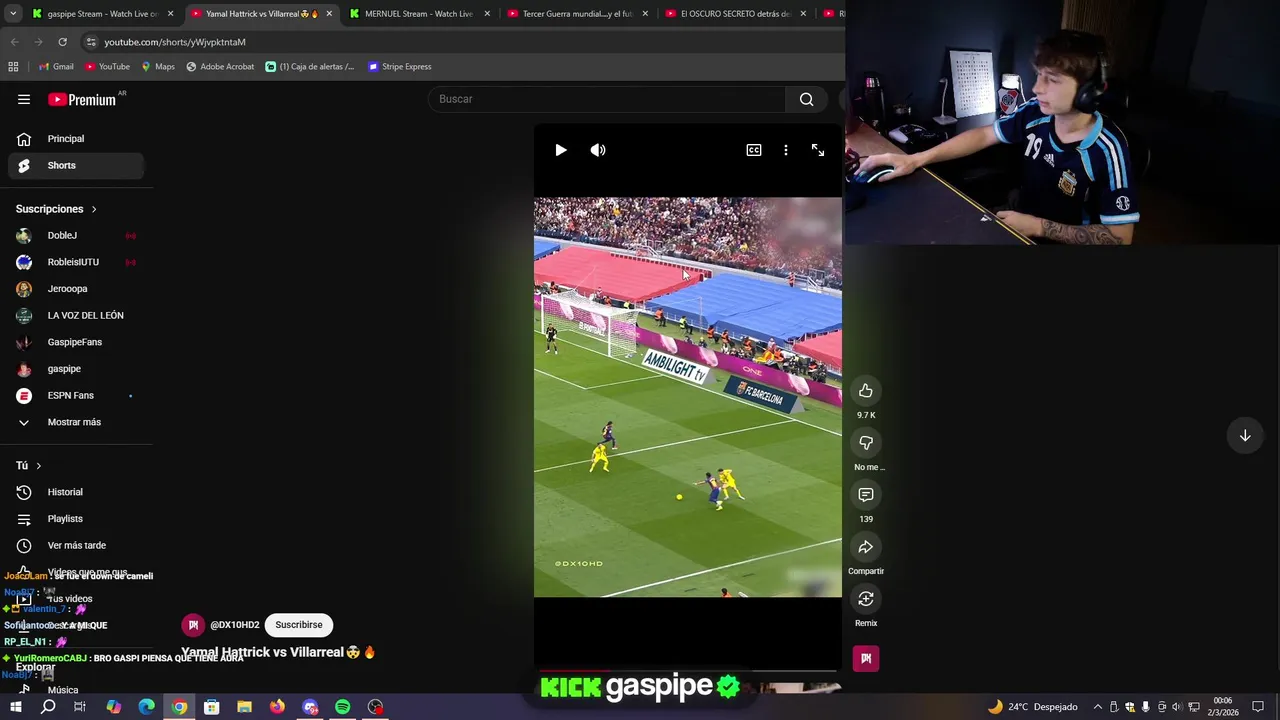The image size is (1280, 720).
Task: Switch to the gaspipe Stream browser tab
Action: pyautogui.click(x=103, y=14)
